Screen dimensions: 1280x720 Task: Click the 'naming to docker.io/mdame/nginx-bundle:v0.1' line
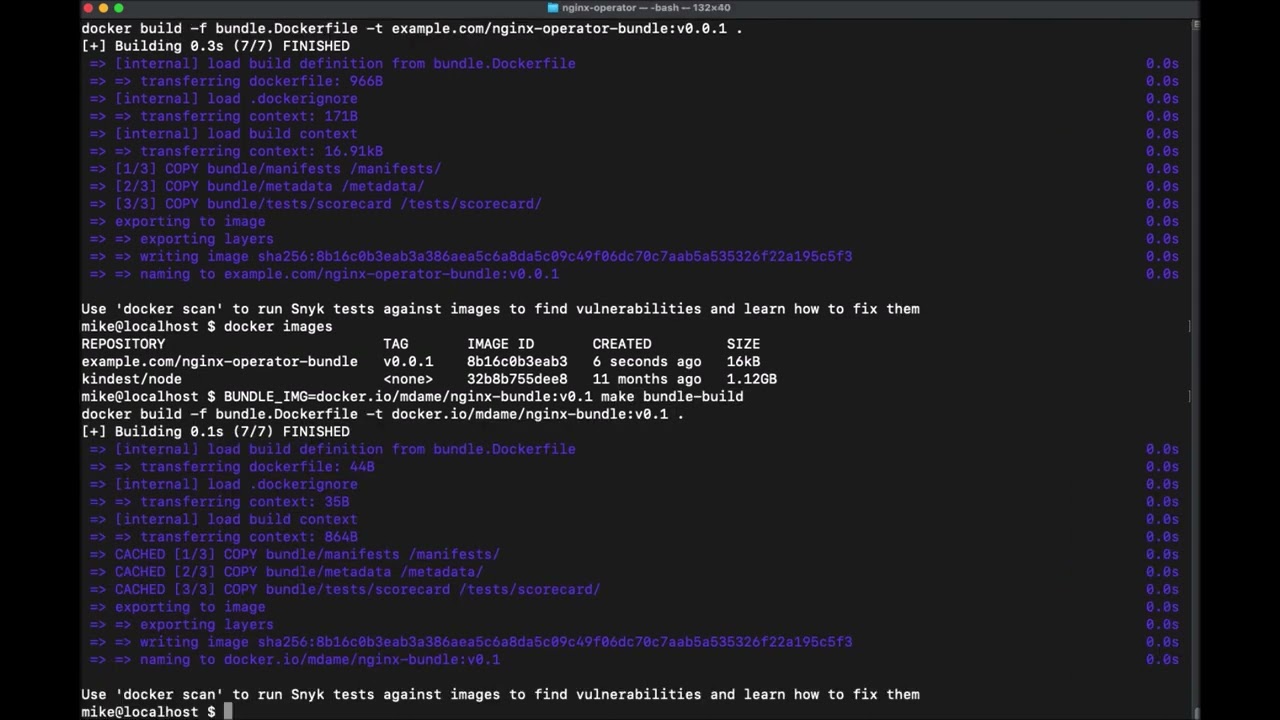(x=294, y=659)
